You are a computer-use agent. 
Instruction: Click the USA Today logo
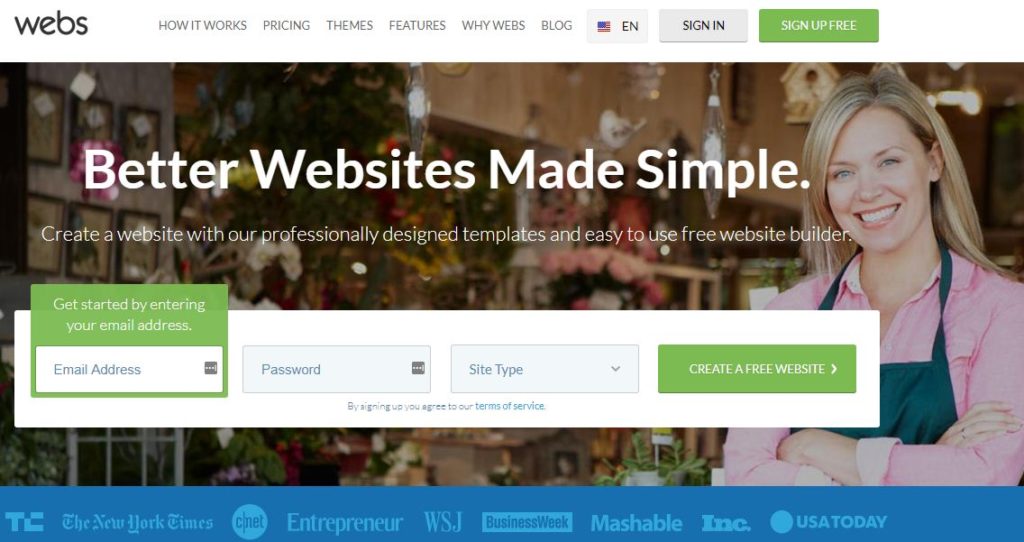coord(828,522)
